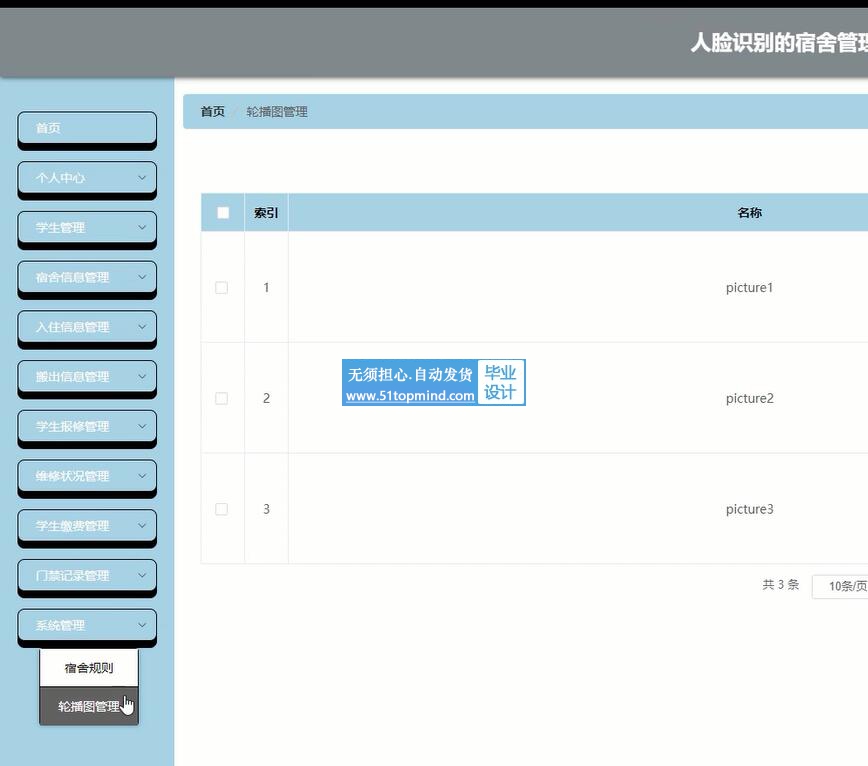
Task: Check the checkbox for row picture2
Action: click(221, 398)
